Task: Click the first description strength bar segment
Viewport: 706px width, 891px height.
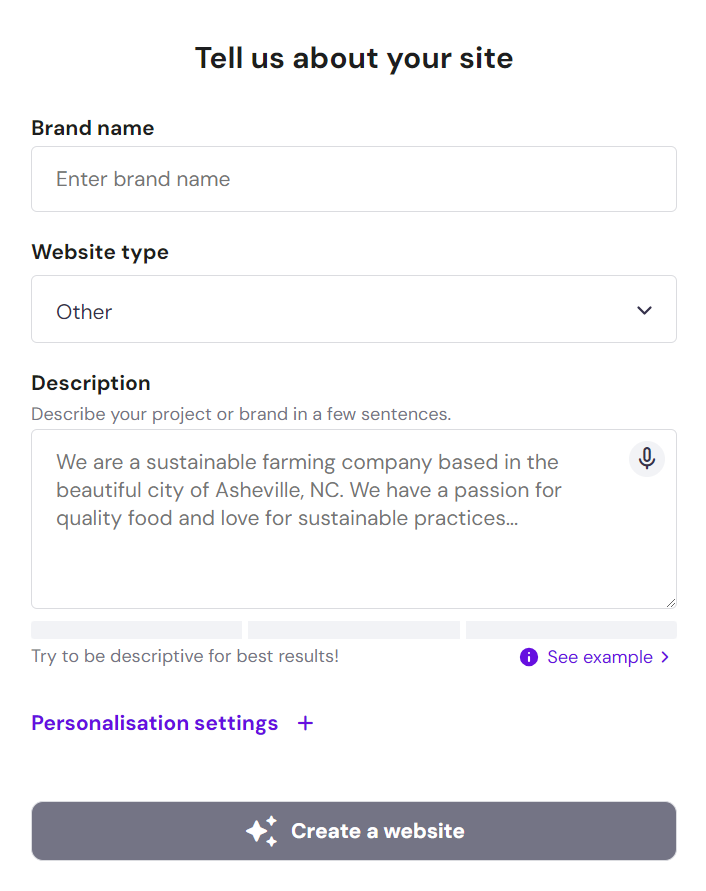Action: click(136, 630)
